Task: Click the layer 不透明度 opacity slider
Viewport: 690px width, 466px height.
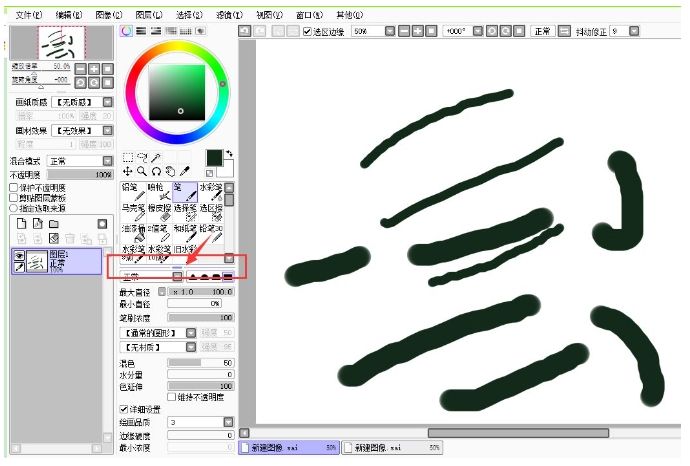Action: [x=80, y=175]
